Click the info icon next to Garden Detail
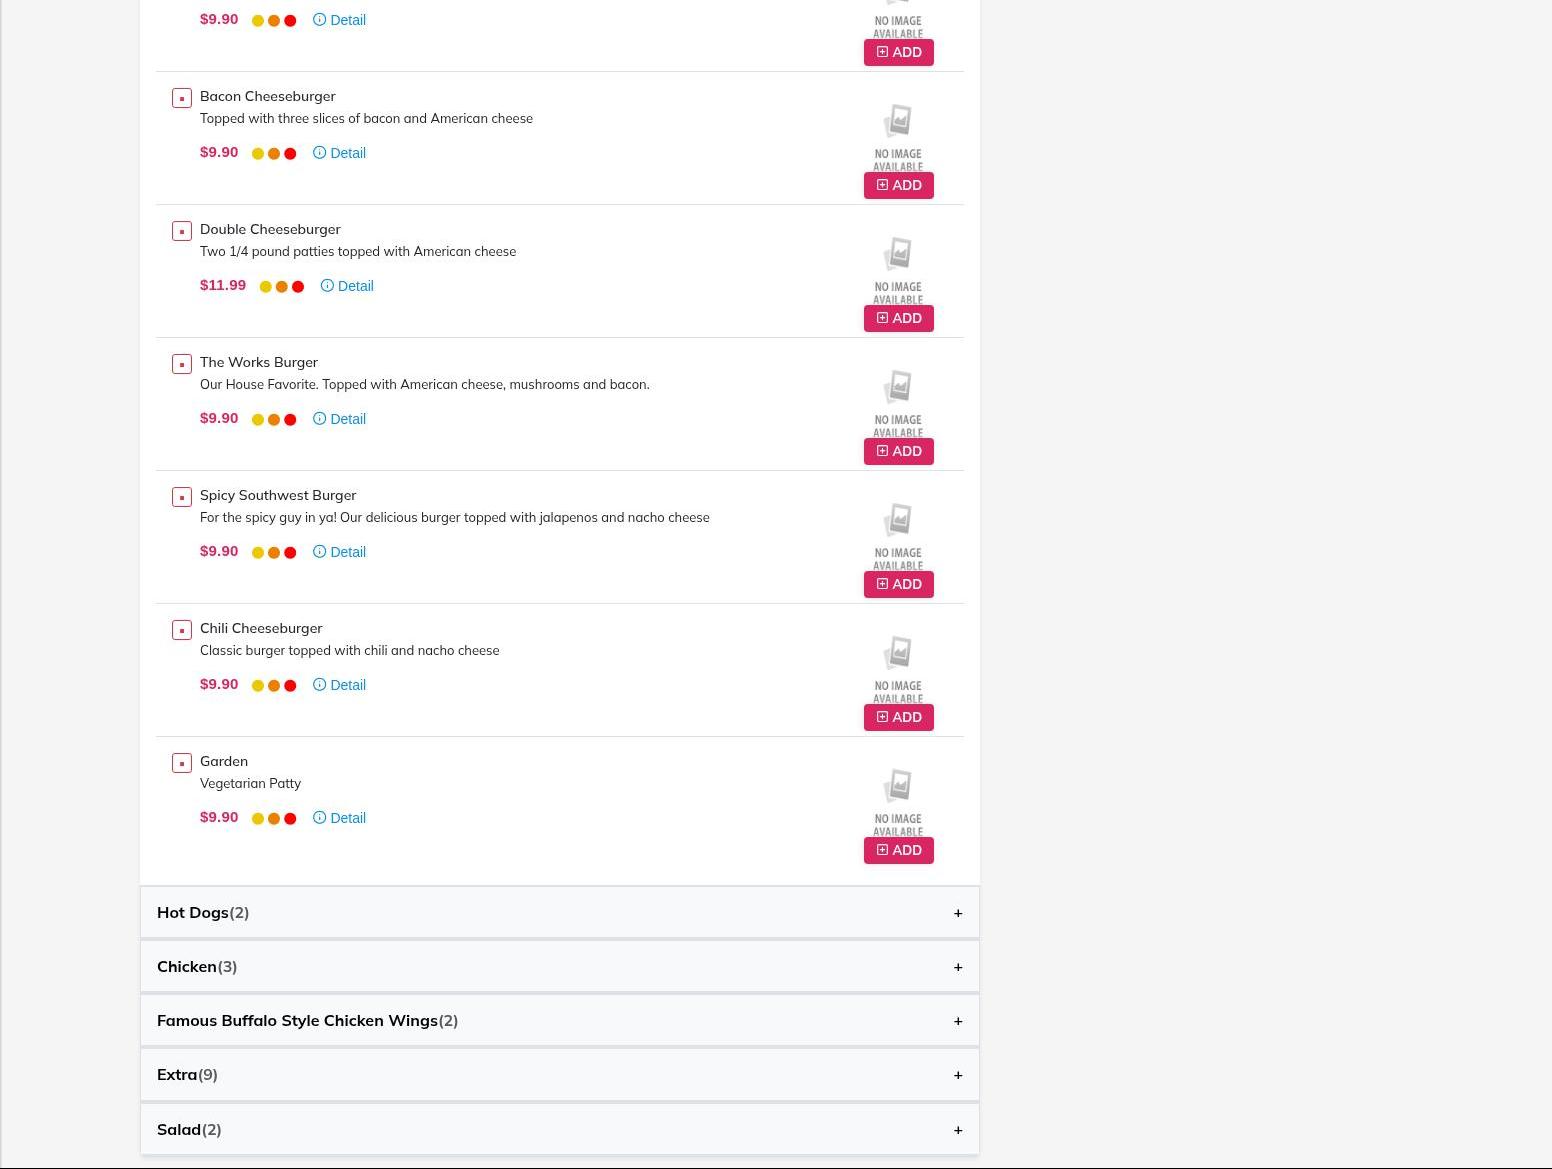This screenshot has width=1552, height=1169. click(x=319, y=818)
